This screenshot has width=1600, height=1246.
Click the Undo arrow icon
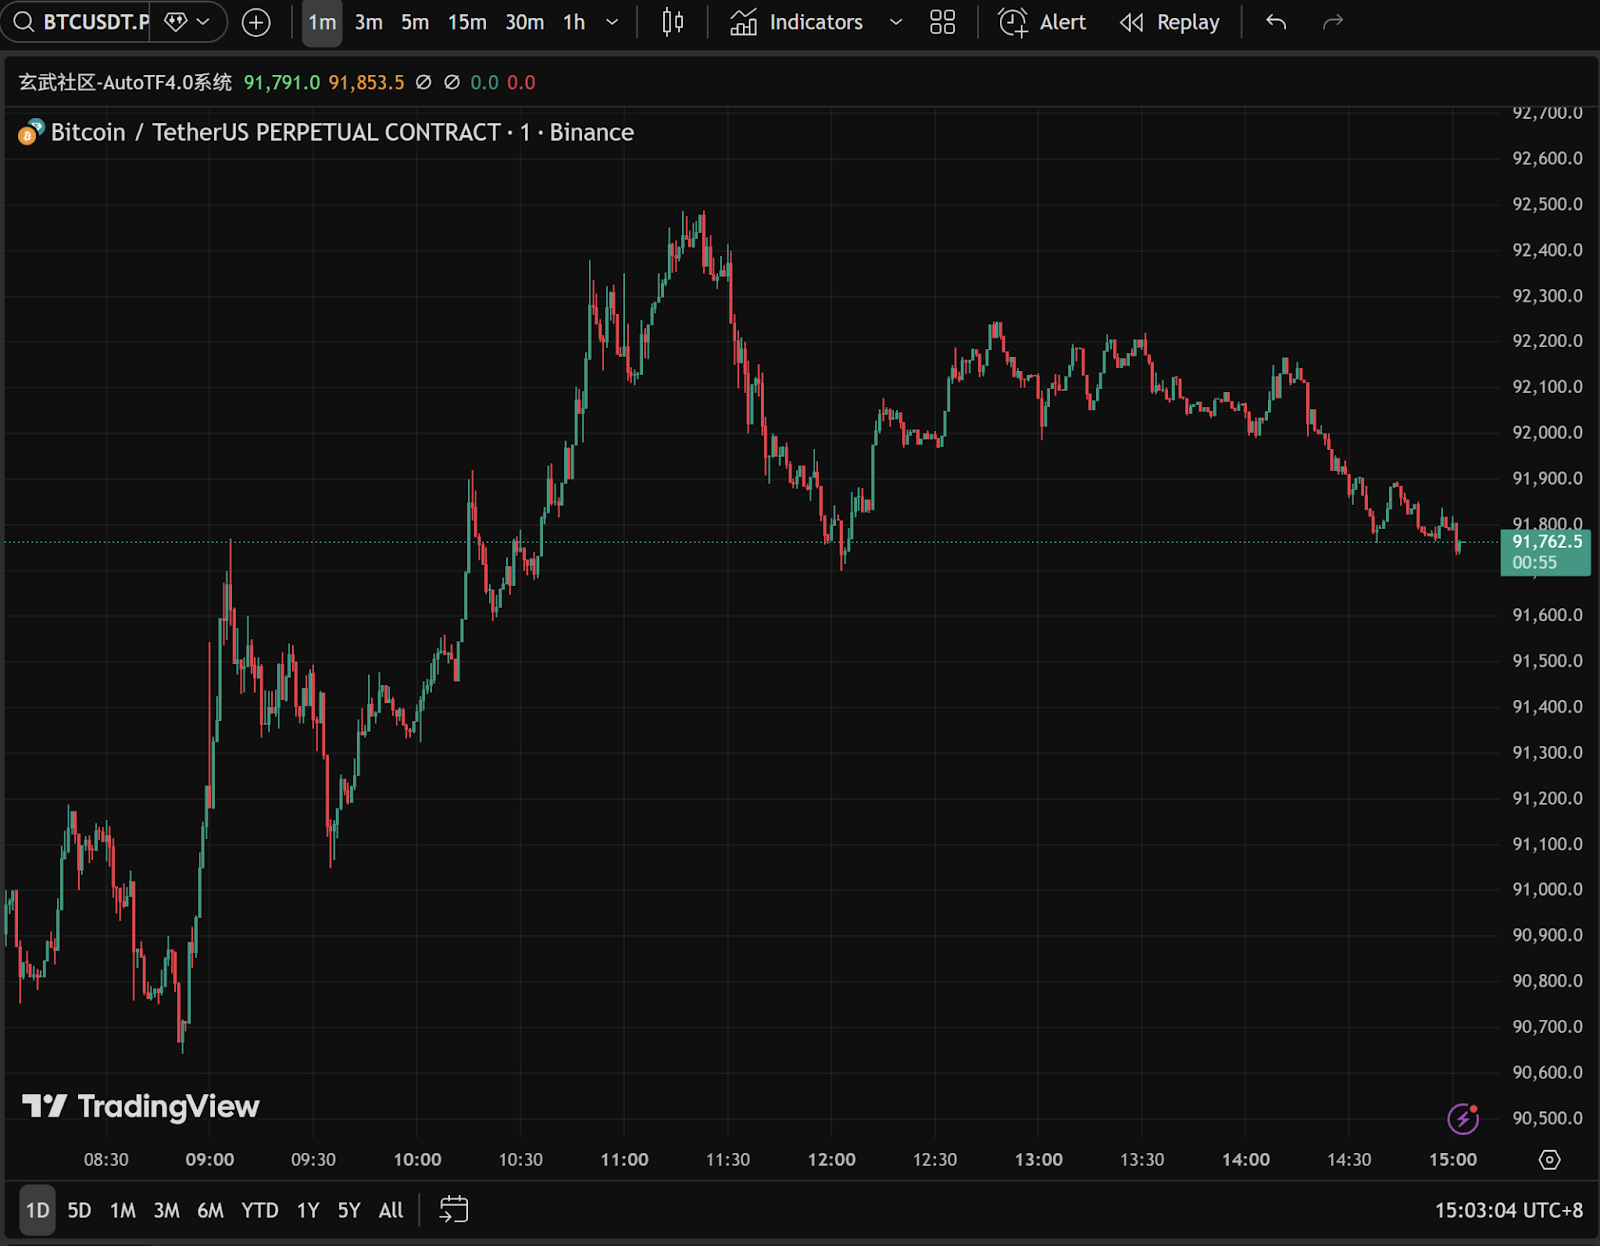pos(1276,22)
